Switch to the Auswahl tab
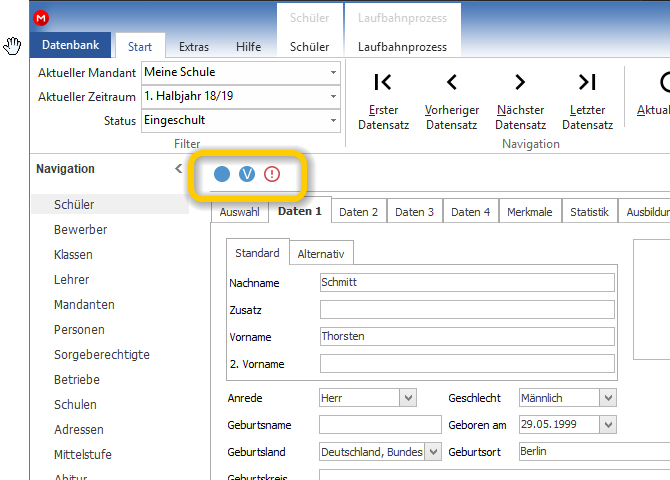670x480 pixels. [239, 212]
